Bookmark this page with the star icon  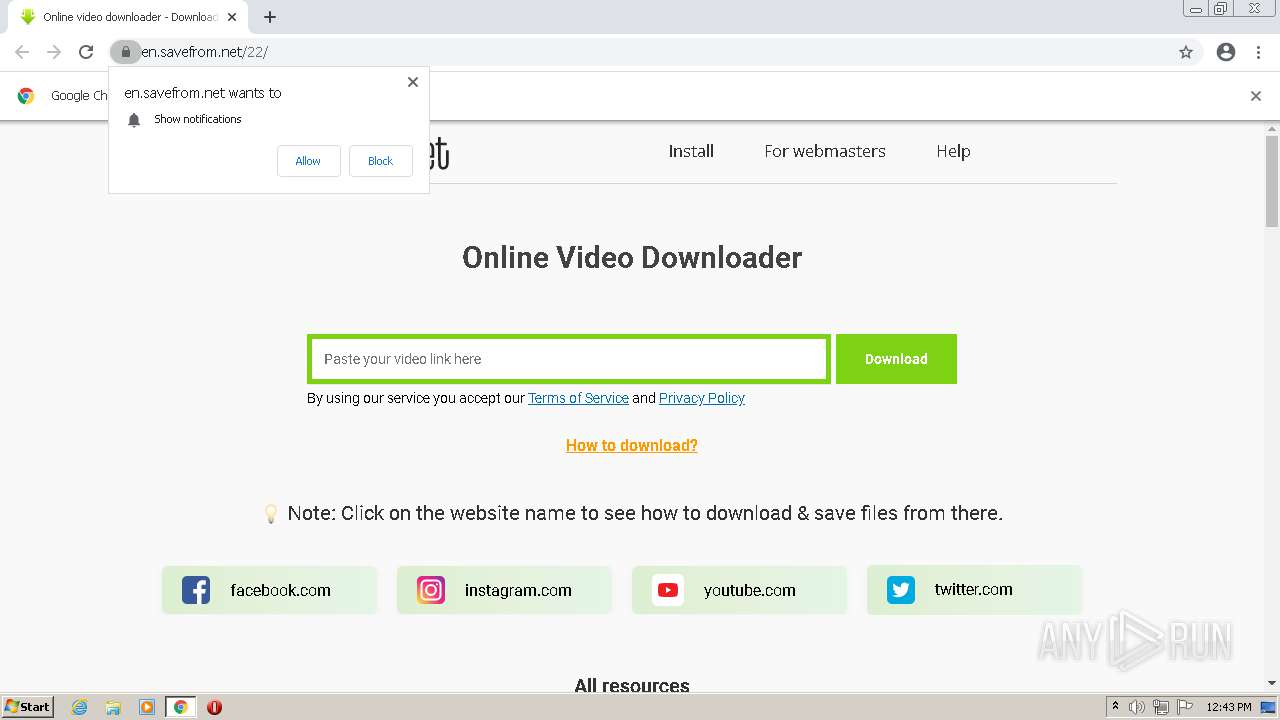click(x=1186, y=52)
